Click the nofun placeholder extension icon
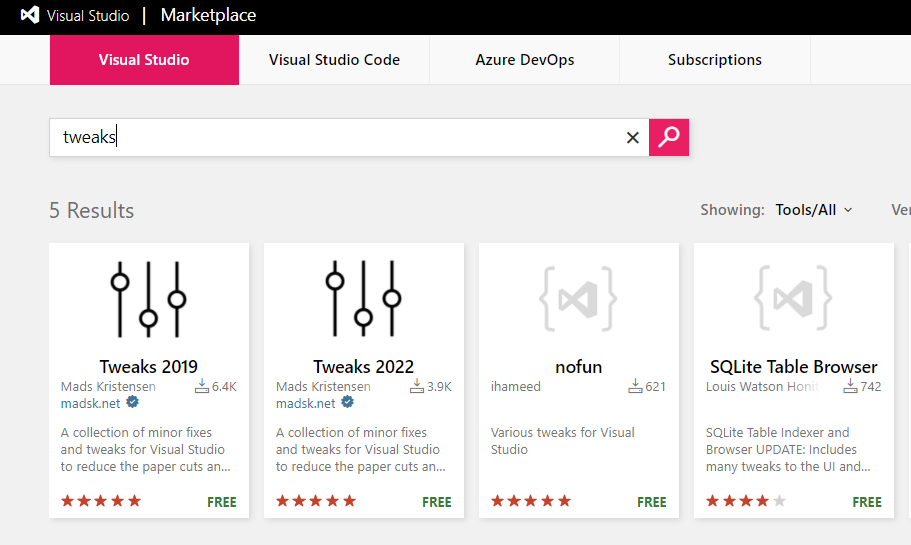Image resolution: width=911 pixels, height=545 pixels. 578,299
